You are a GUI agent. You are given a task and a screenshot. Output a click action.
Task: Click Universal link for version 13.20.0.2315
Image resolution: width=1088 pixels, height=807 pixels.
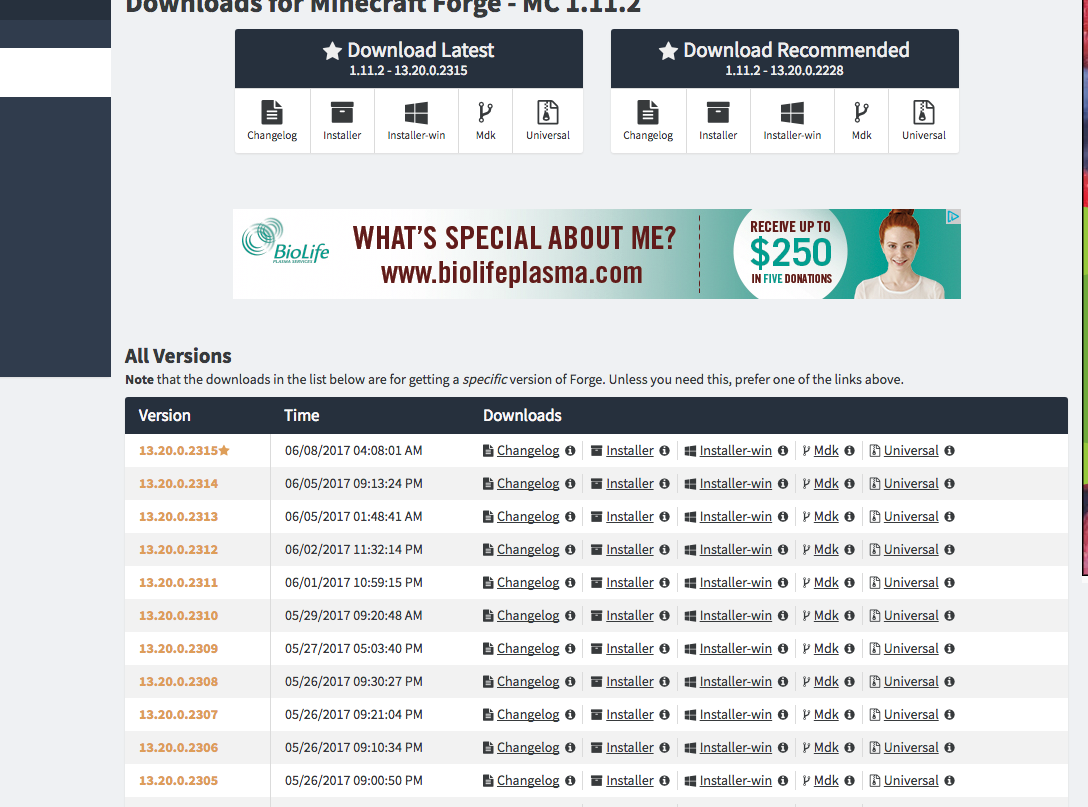pos(911,450)
